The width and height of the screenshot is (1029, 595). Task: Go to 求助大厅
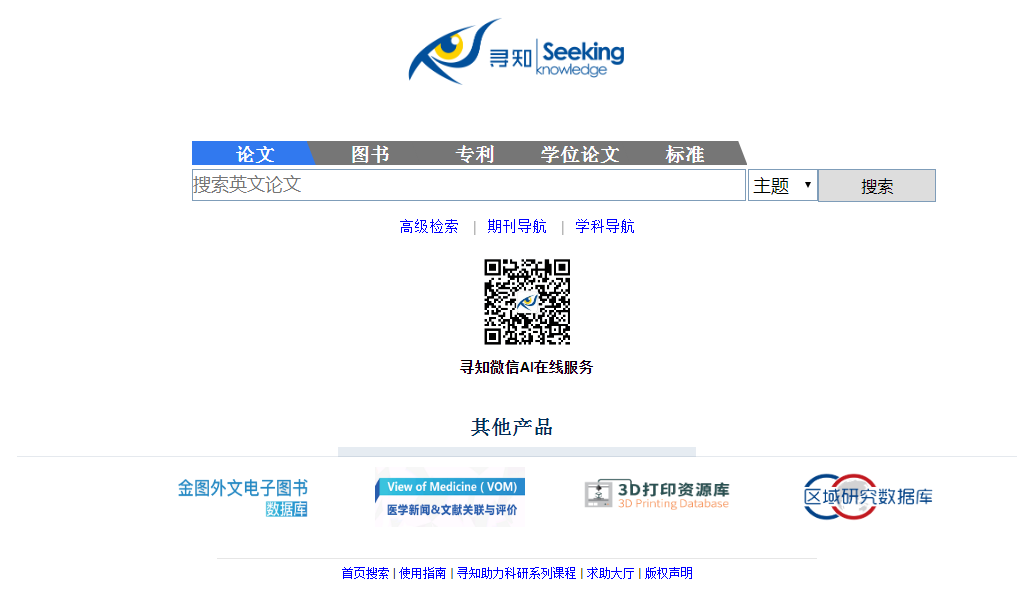[610, 573]
